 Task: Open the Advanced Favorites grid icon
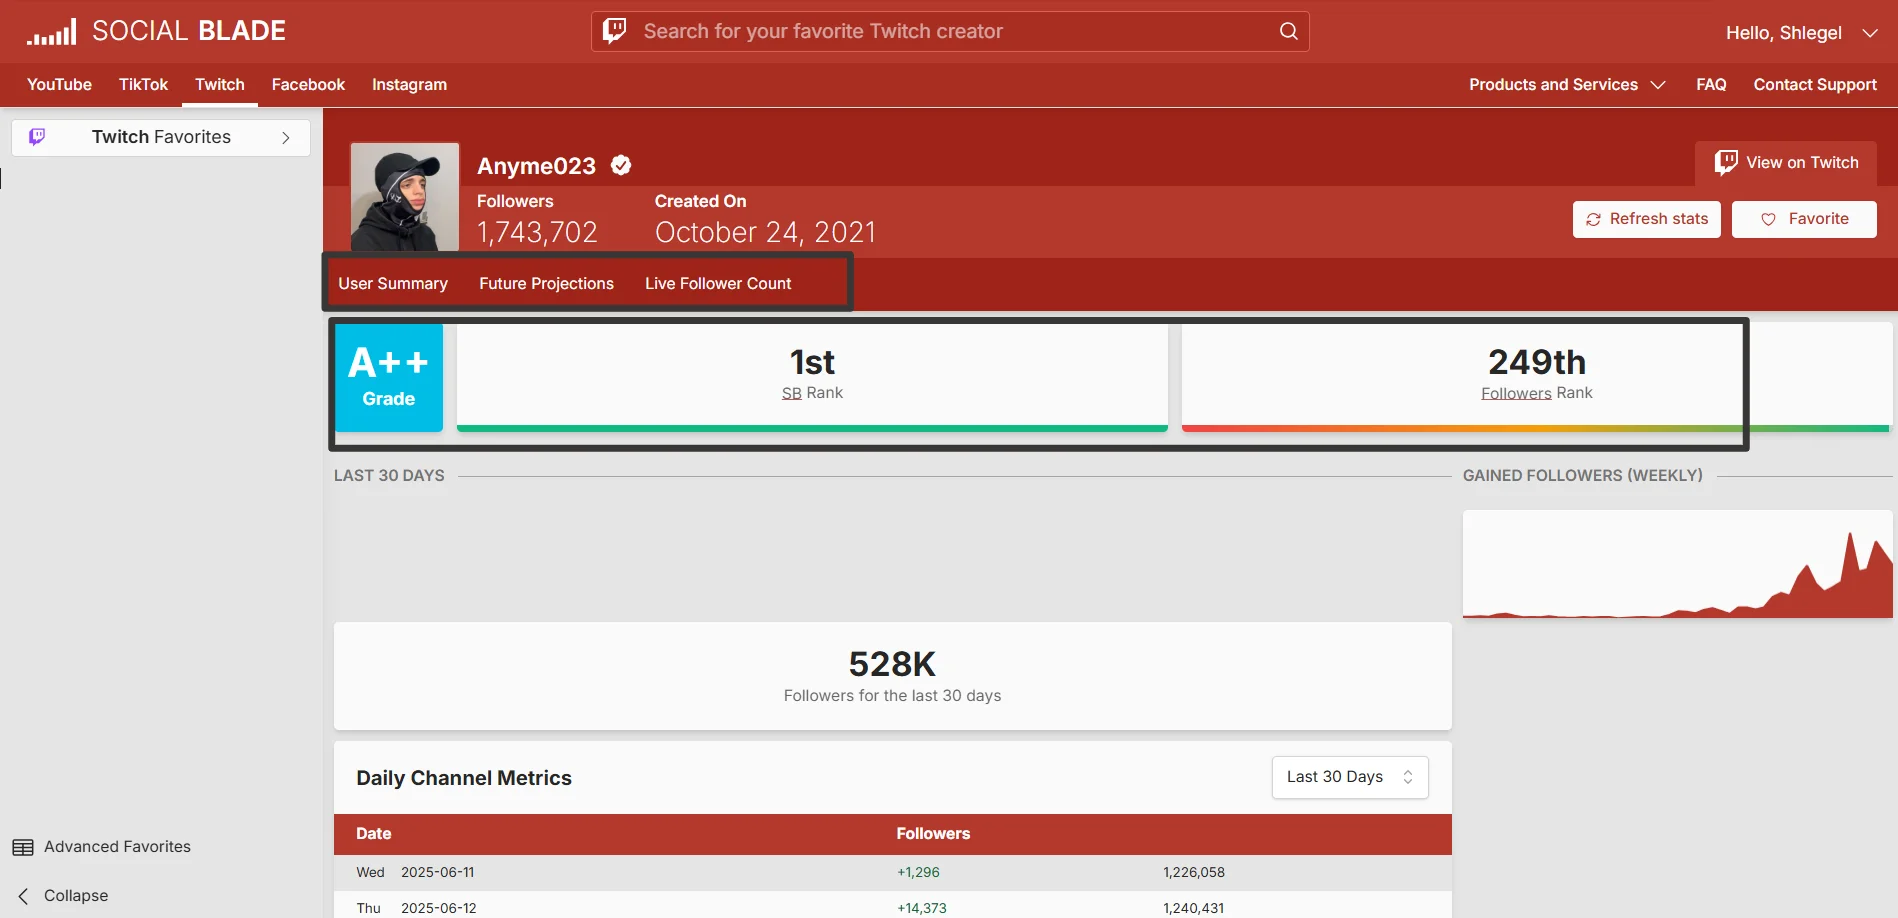pyautogui.click(x=23, y=846)
